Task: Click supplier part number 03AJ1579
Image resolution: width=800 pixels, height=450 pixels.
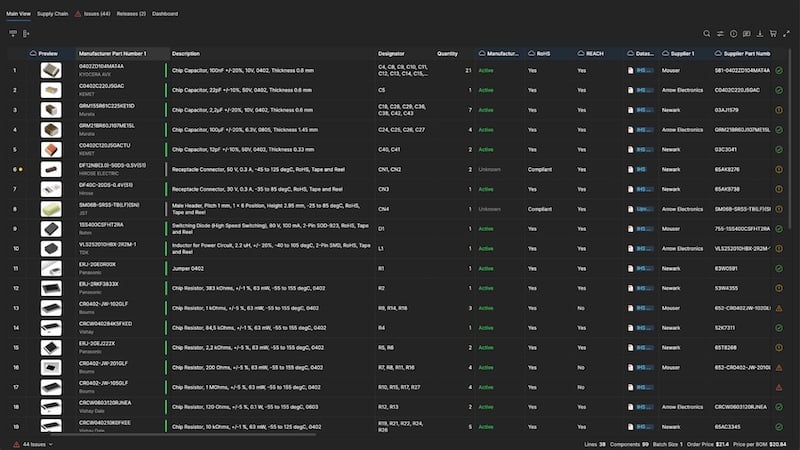Action: (727, 110)
